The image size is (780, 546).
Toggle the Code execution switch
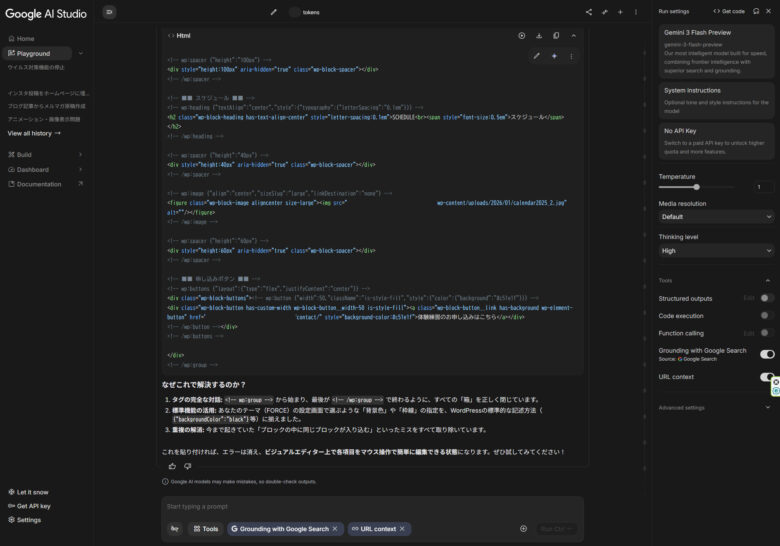[766, 315]
